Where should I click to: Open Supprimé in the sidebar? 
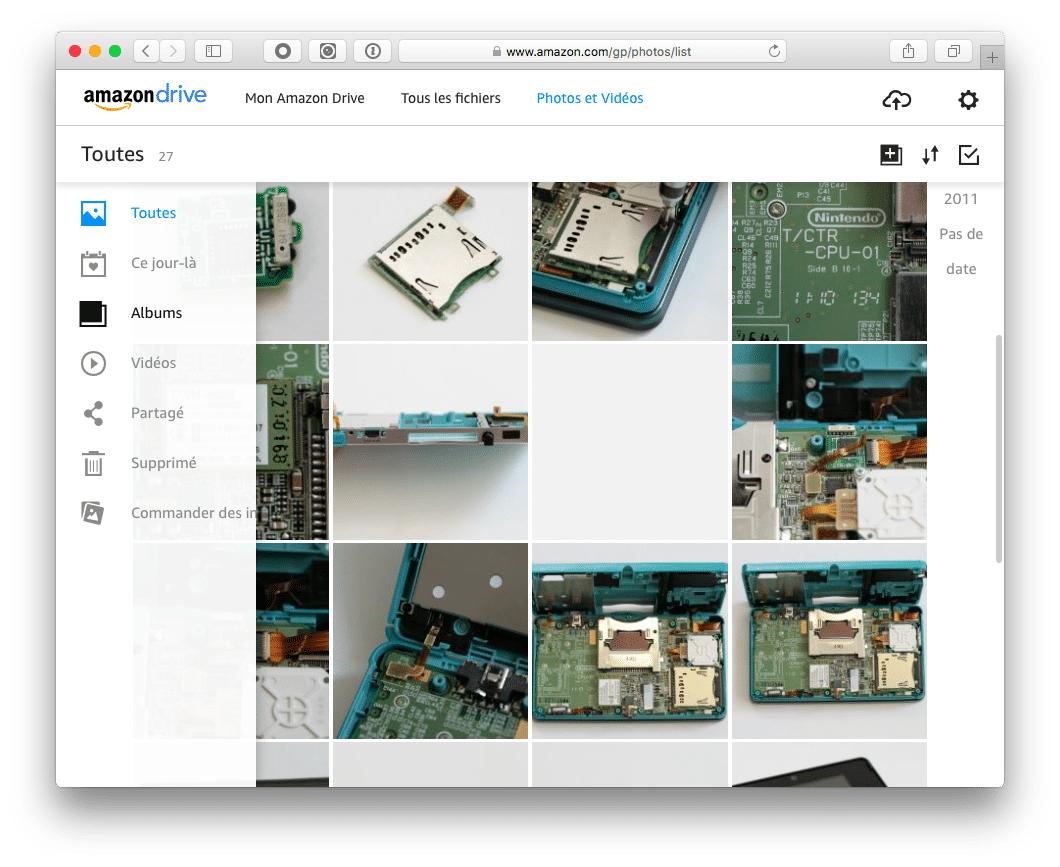(x=164, y=463)
